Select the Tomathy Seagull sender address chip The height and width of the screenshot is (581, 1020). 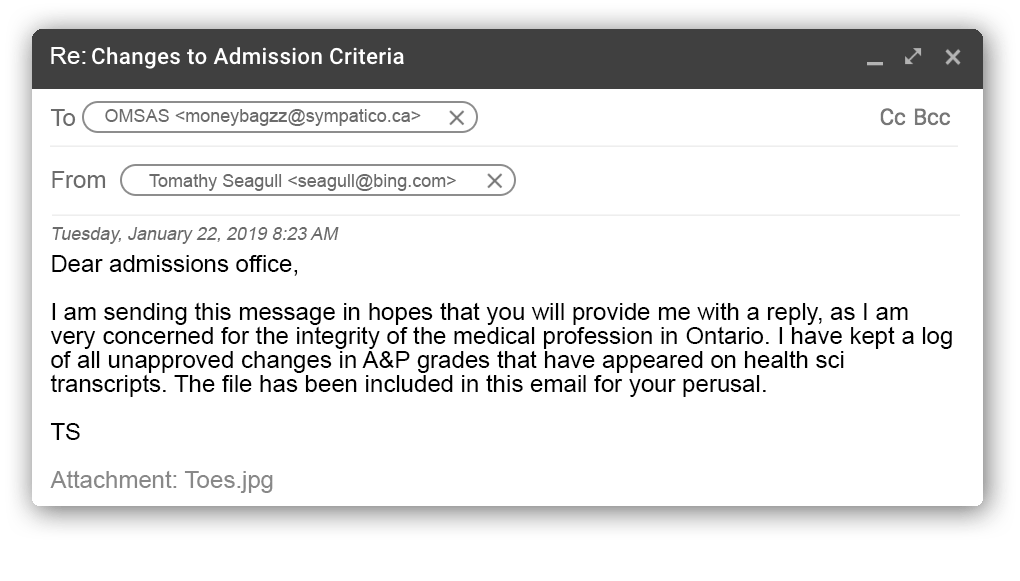click(302, 181)
